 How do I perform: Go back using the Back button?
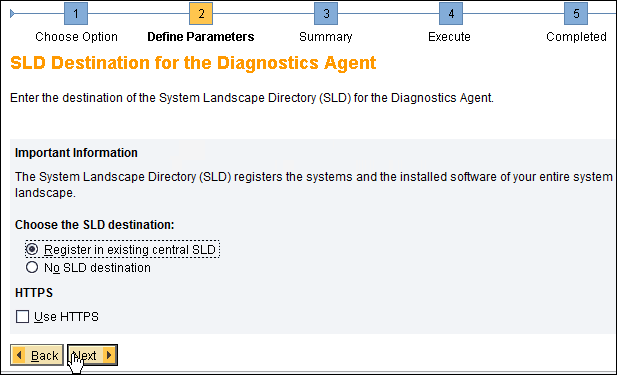click(37, 355)
